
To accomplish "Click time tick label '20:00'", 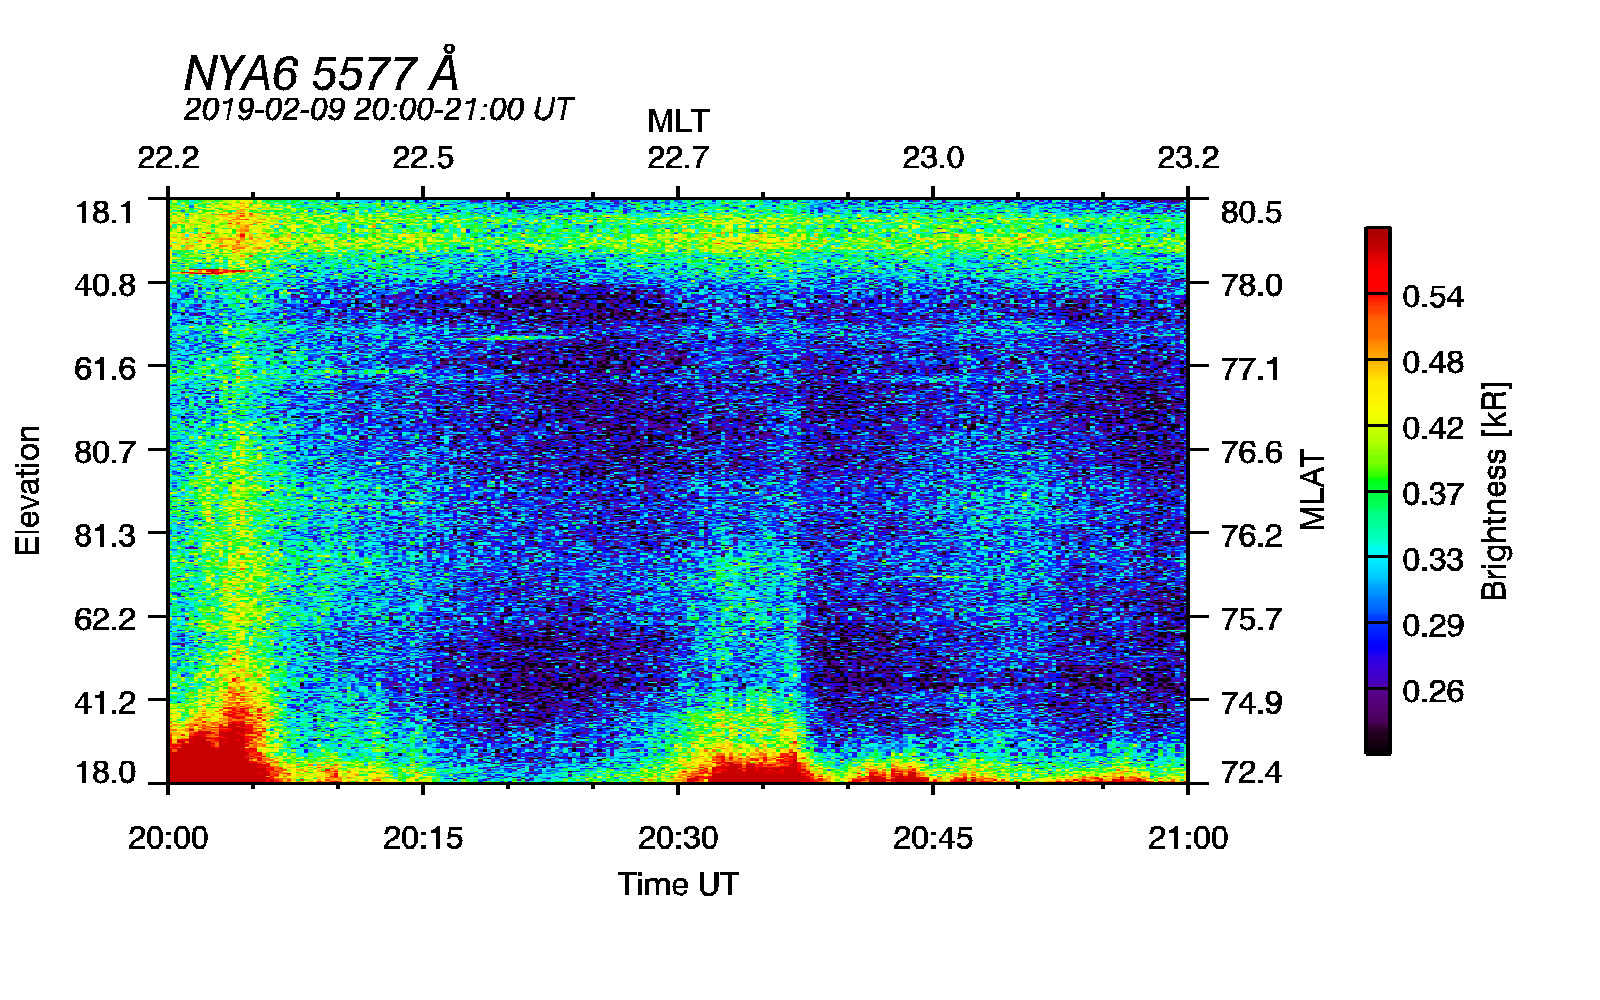I will (168, 838).
